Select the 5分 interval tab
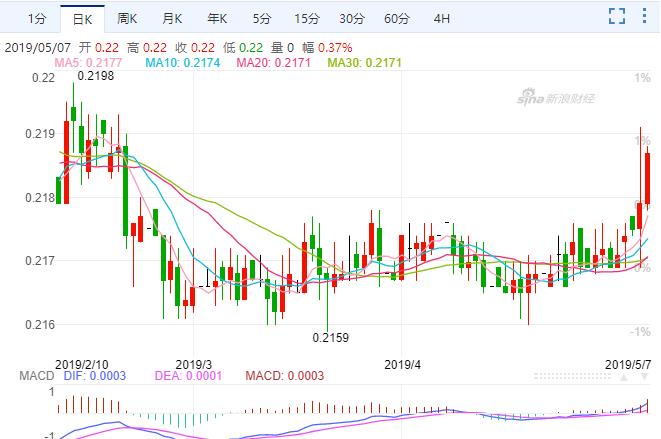Image resolution: width=661 pixels, height=439 pixels. coord(262,19)
